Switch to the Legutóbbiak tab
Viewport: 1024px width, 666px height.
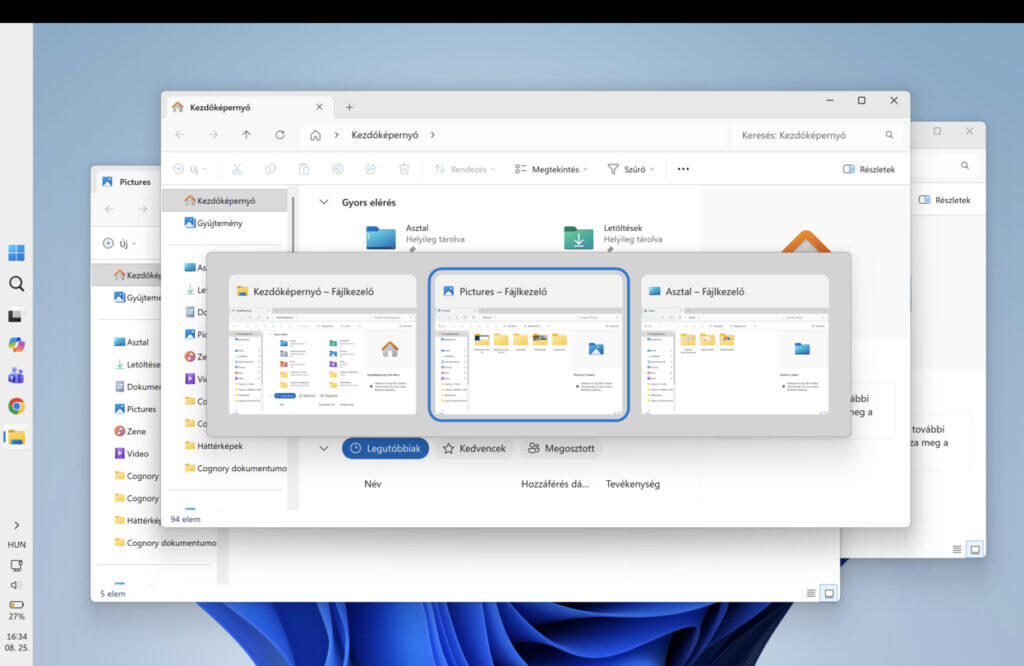tap(385, 449)
